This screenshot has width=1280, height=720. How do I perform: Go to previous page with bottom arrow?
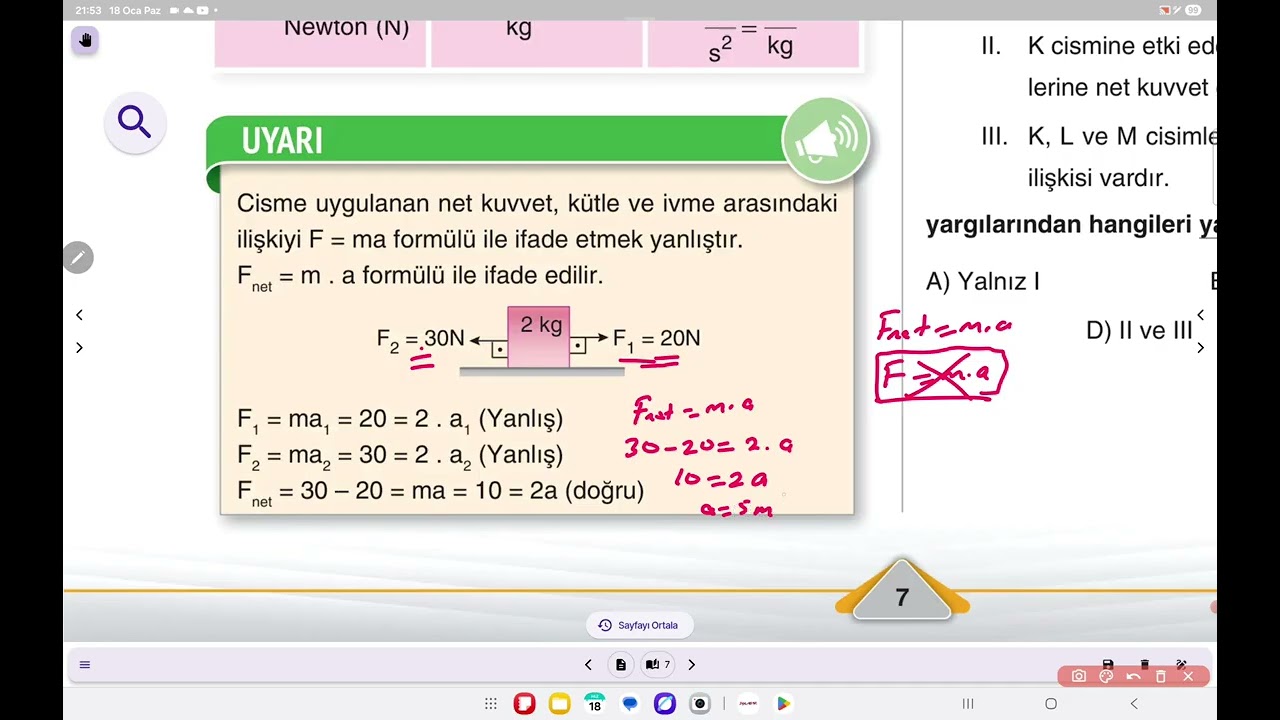[x=588, y=665]
